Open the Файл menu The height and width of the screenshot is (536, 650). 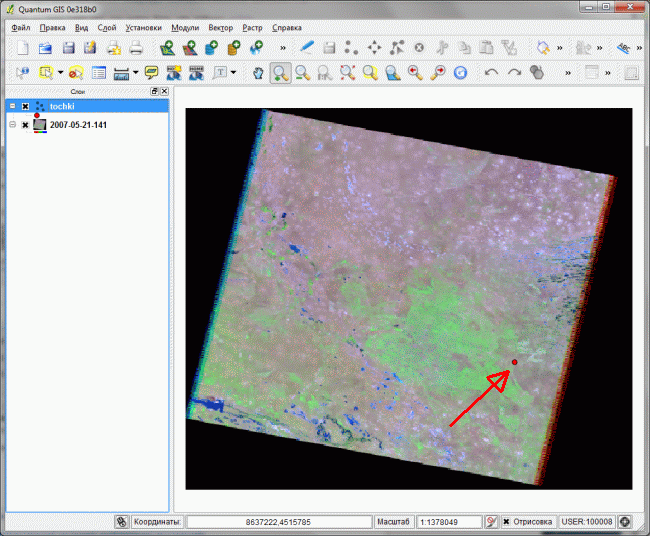click(21, 28)
